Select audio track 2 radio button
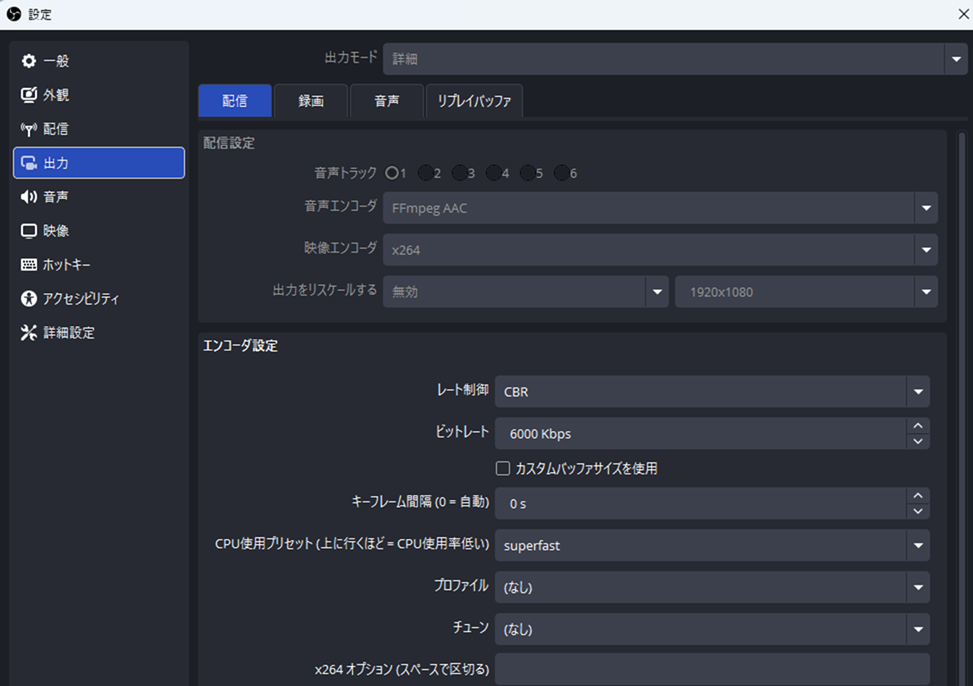 [426, 173]
